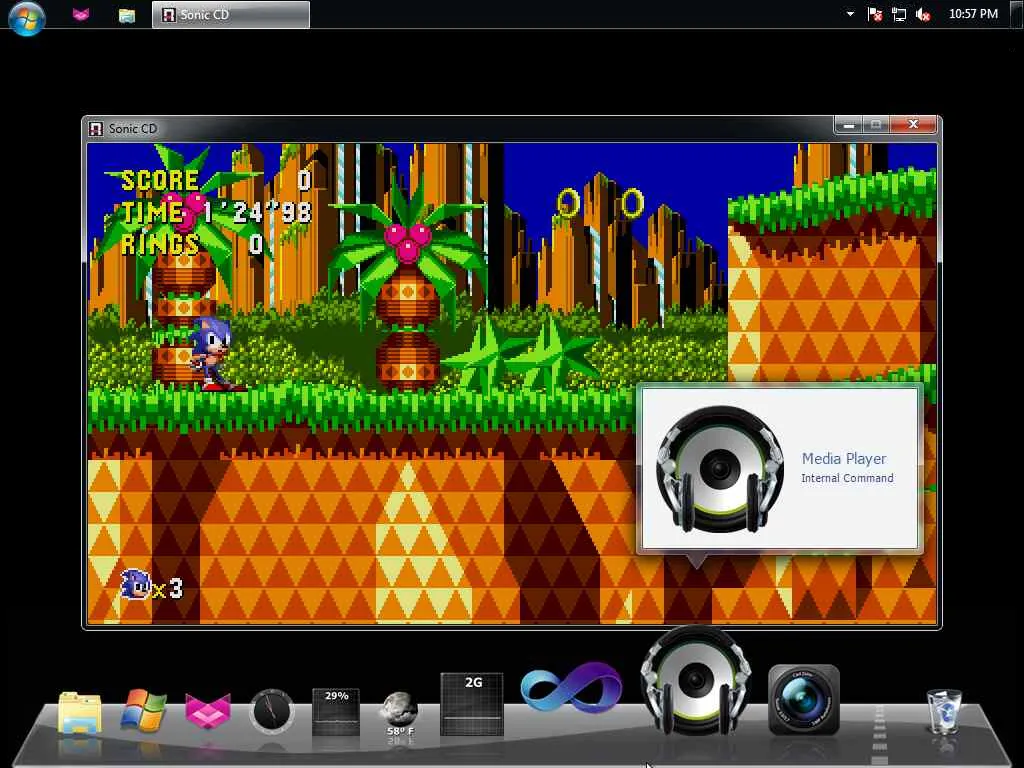Click the pink fox icon in taskbar

(x=81, y=14)
